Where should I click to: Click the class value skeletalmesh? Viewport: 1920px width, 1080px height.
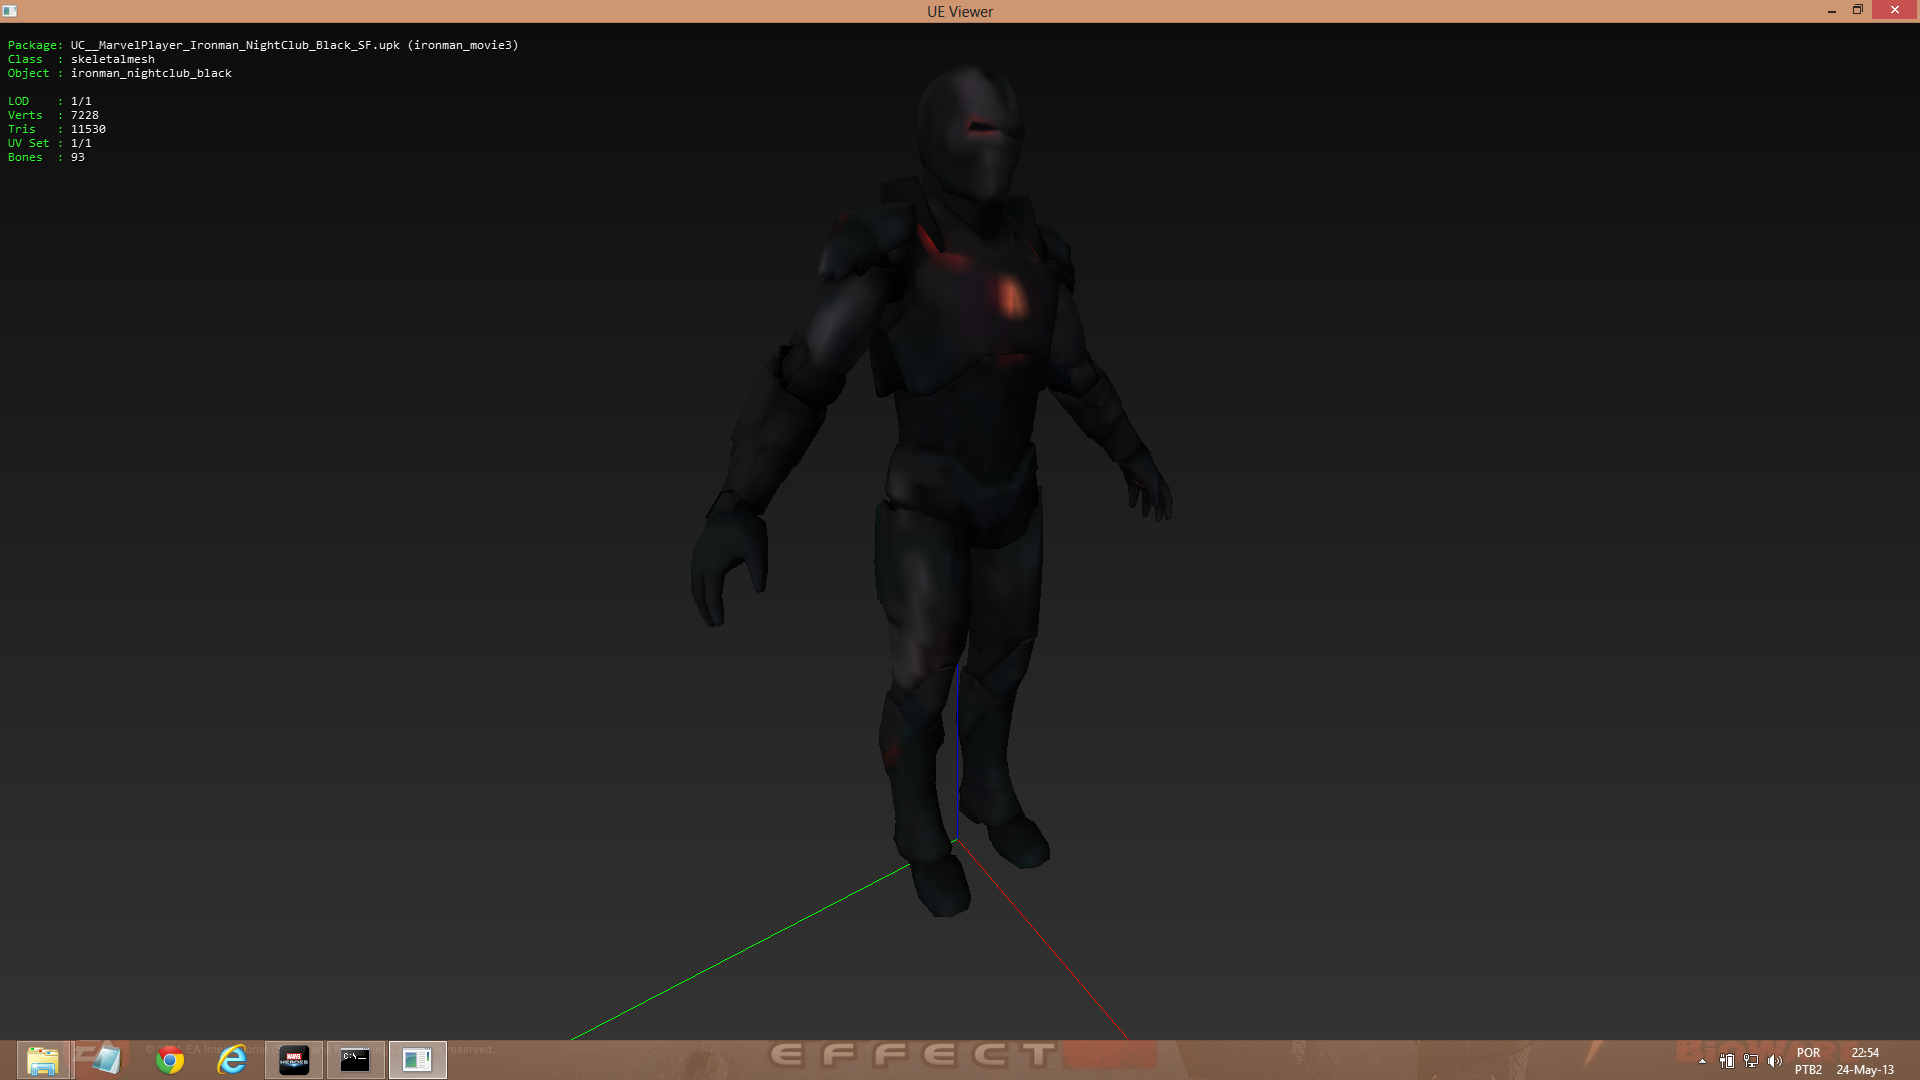(113, 59)
